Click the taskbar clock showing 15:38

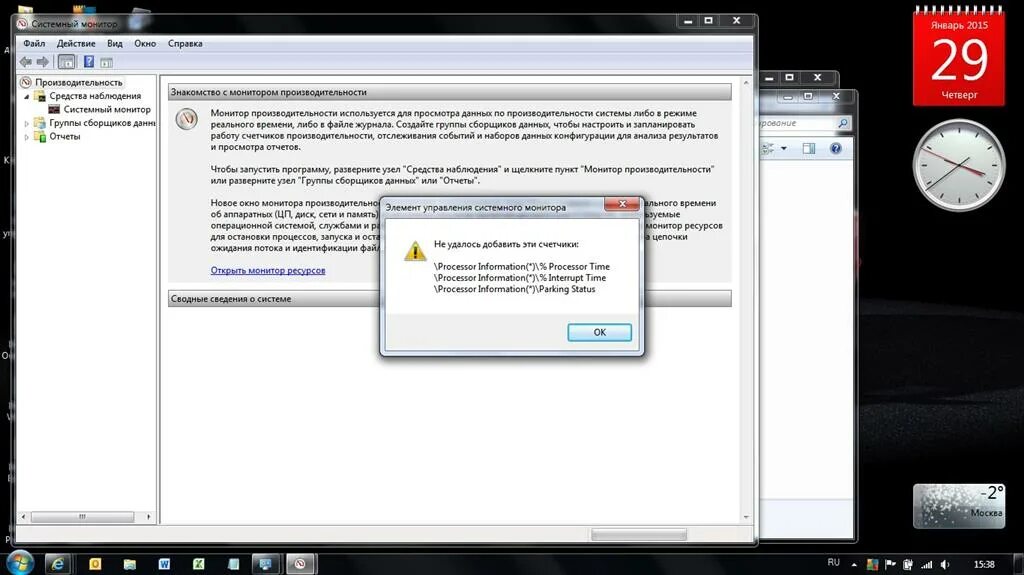984,564
